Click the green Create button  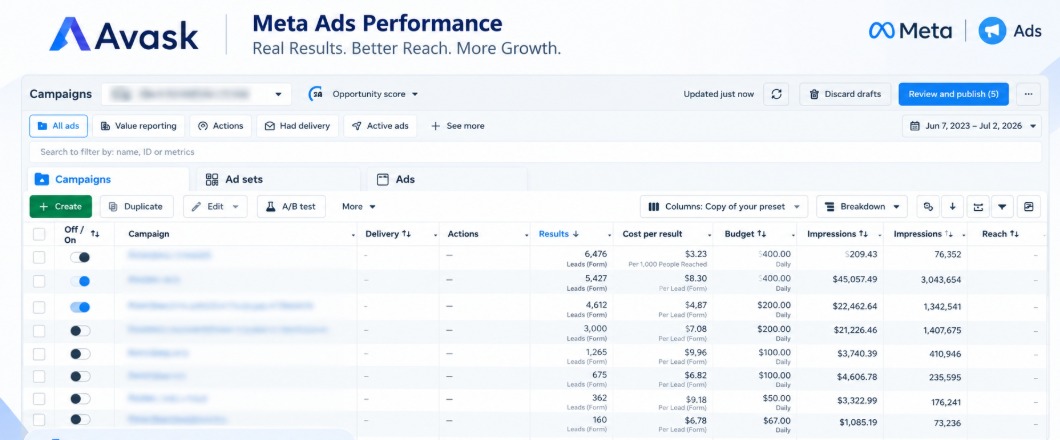click(x=61, y=207)
